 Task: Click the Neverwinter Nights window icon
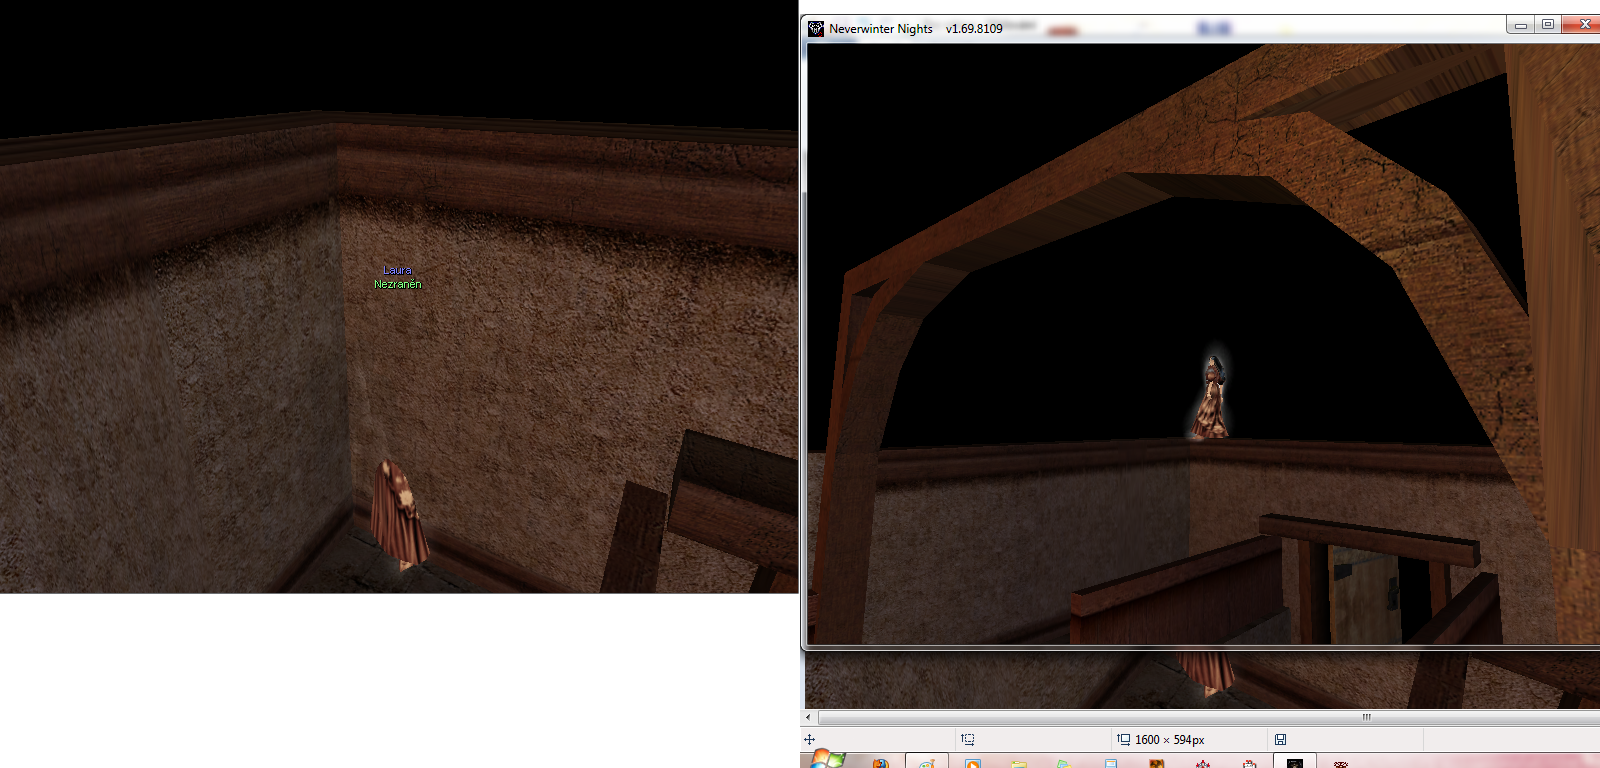(x=816, y=28)
